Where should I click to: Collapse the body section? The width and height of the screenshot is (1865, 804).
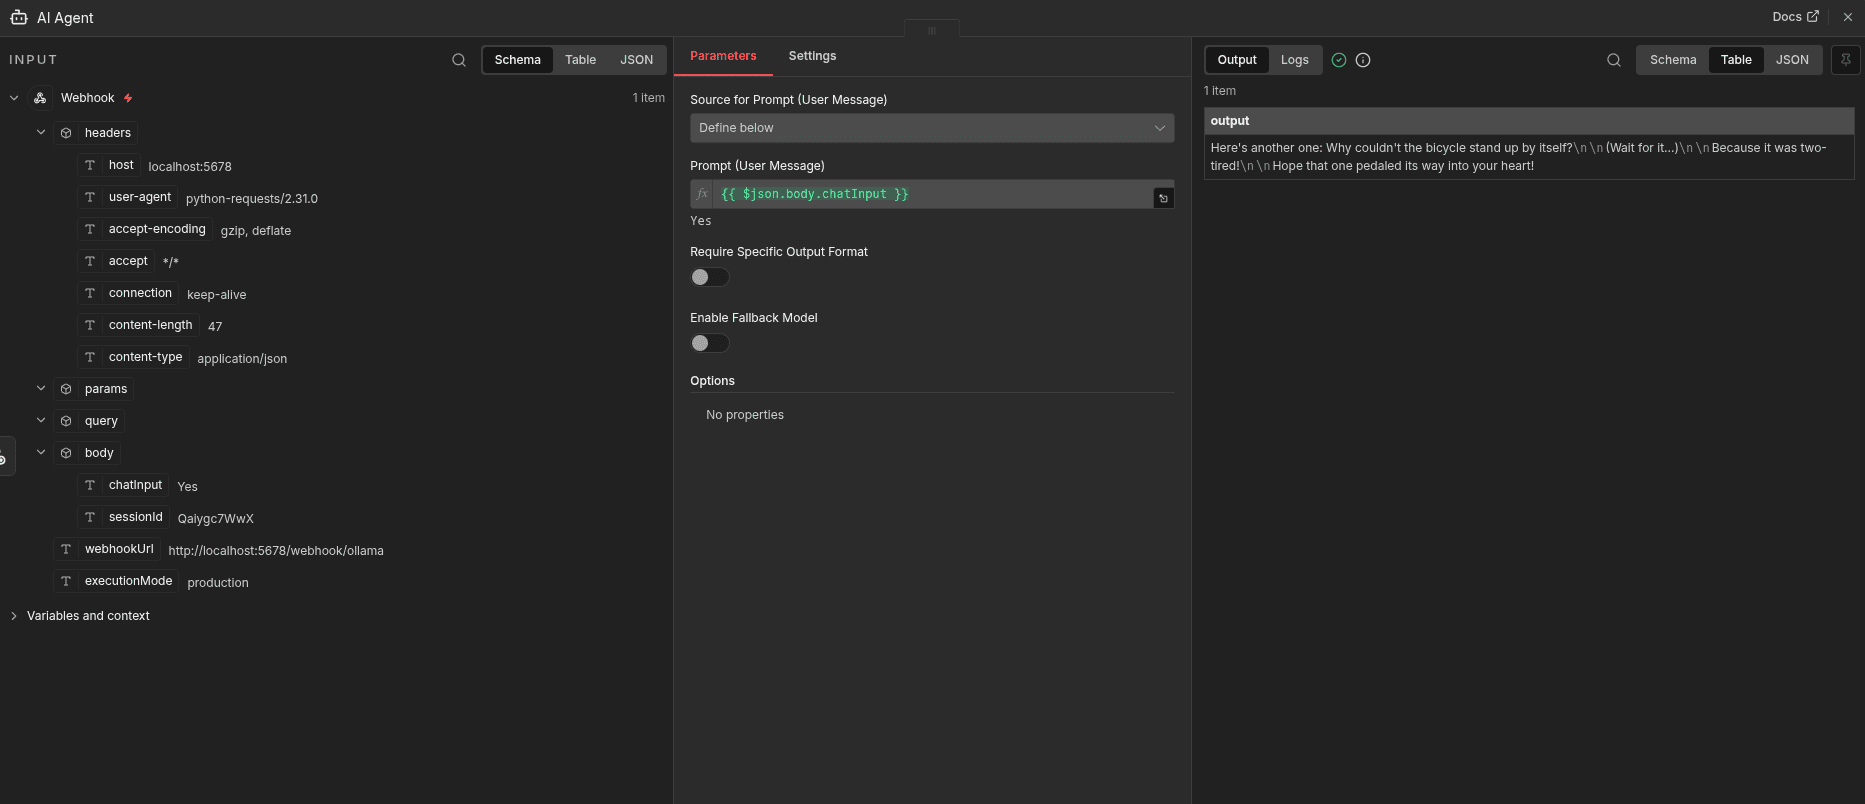tap(41, 452)
